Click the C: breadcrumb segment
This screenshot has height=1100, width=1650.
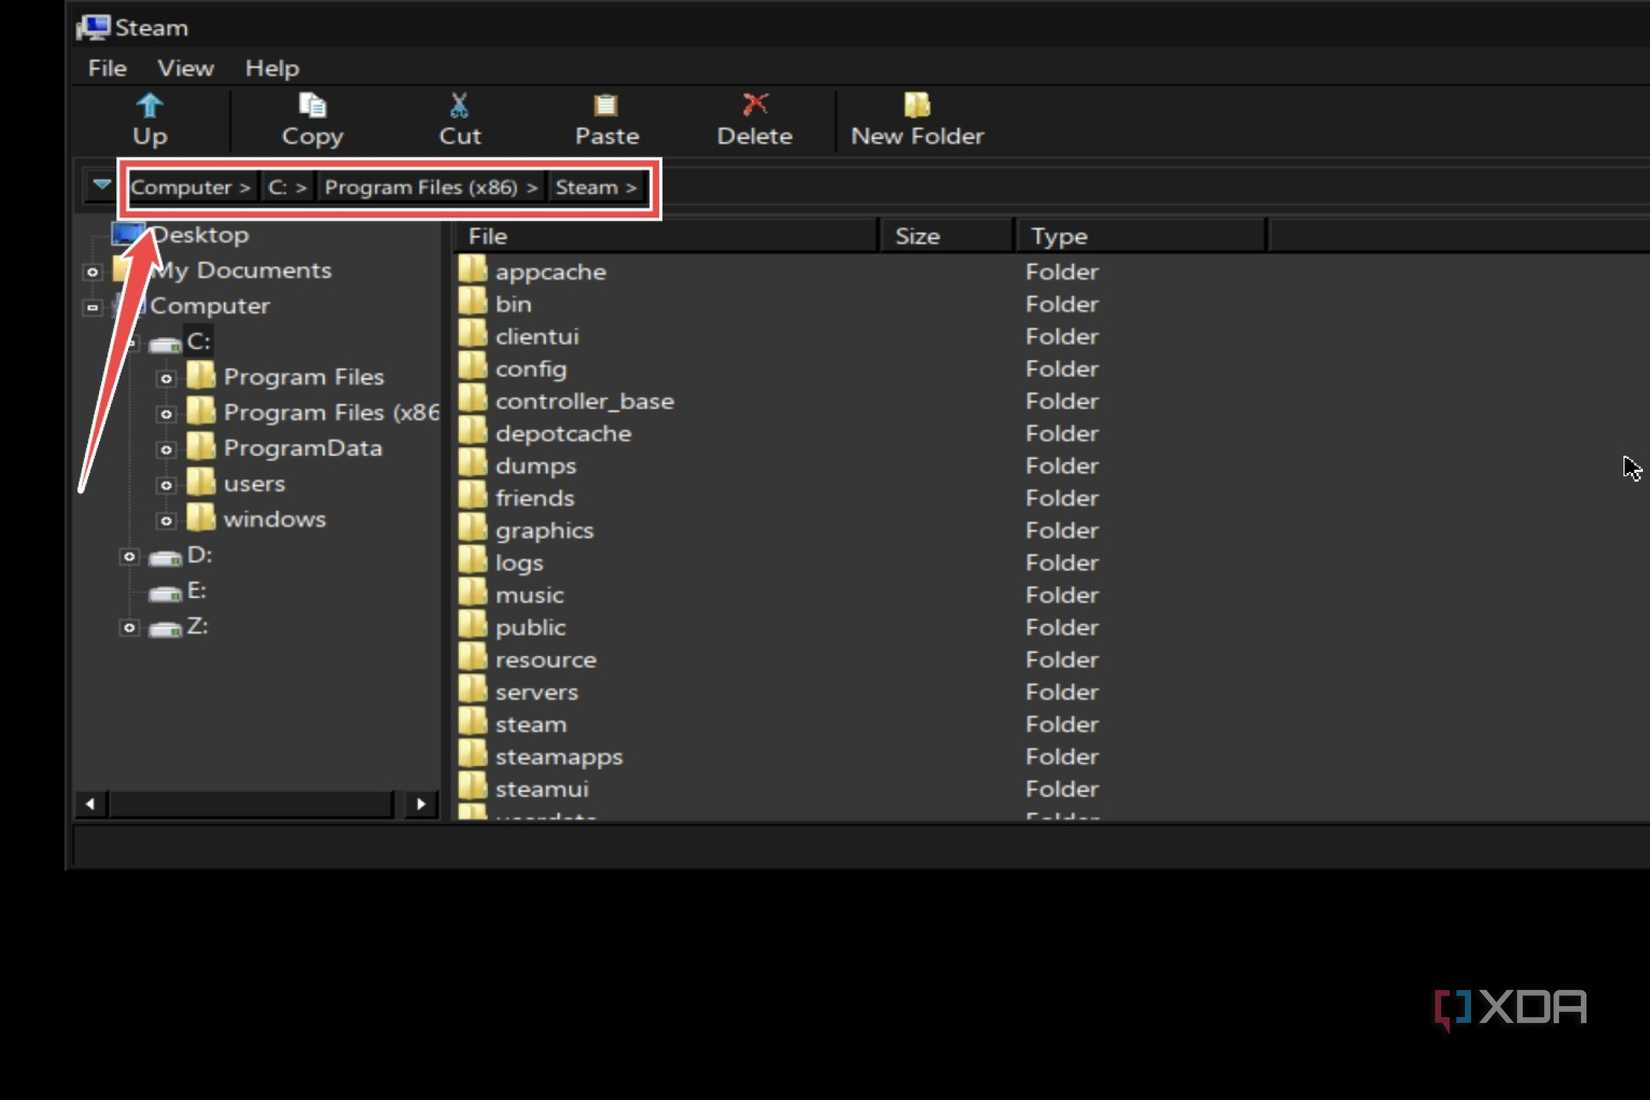287,187
